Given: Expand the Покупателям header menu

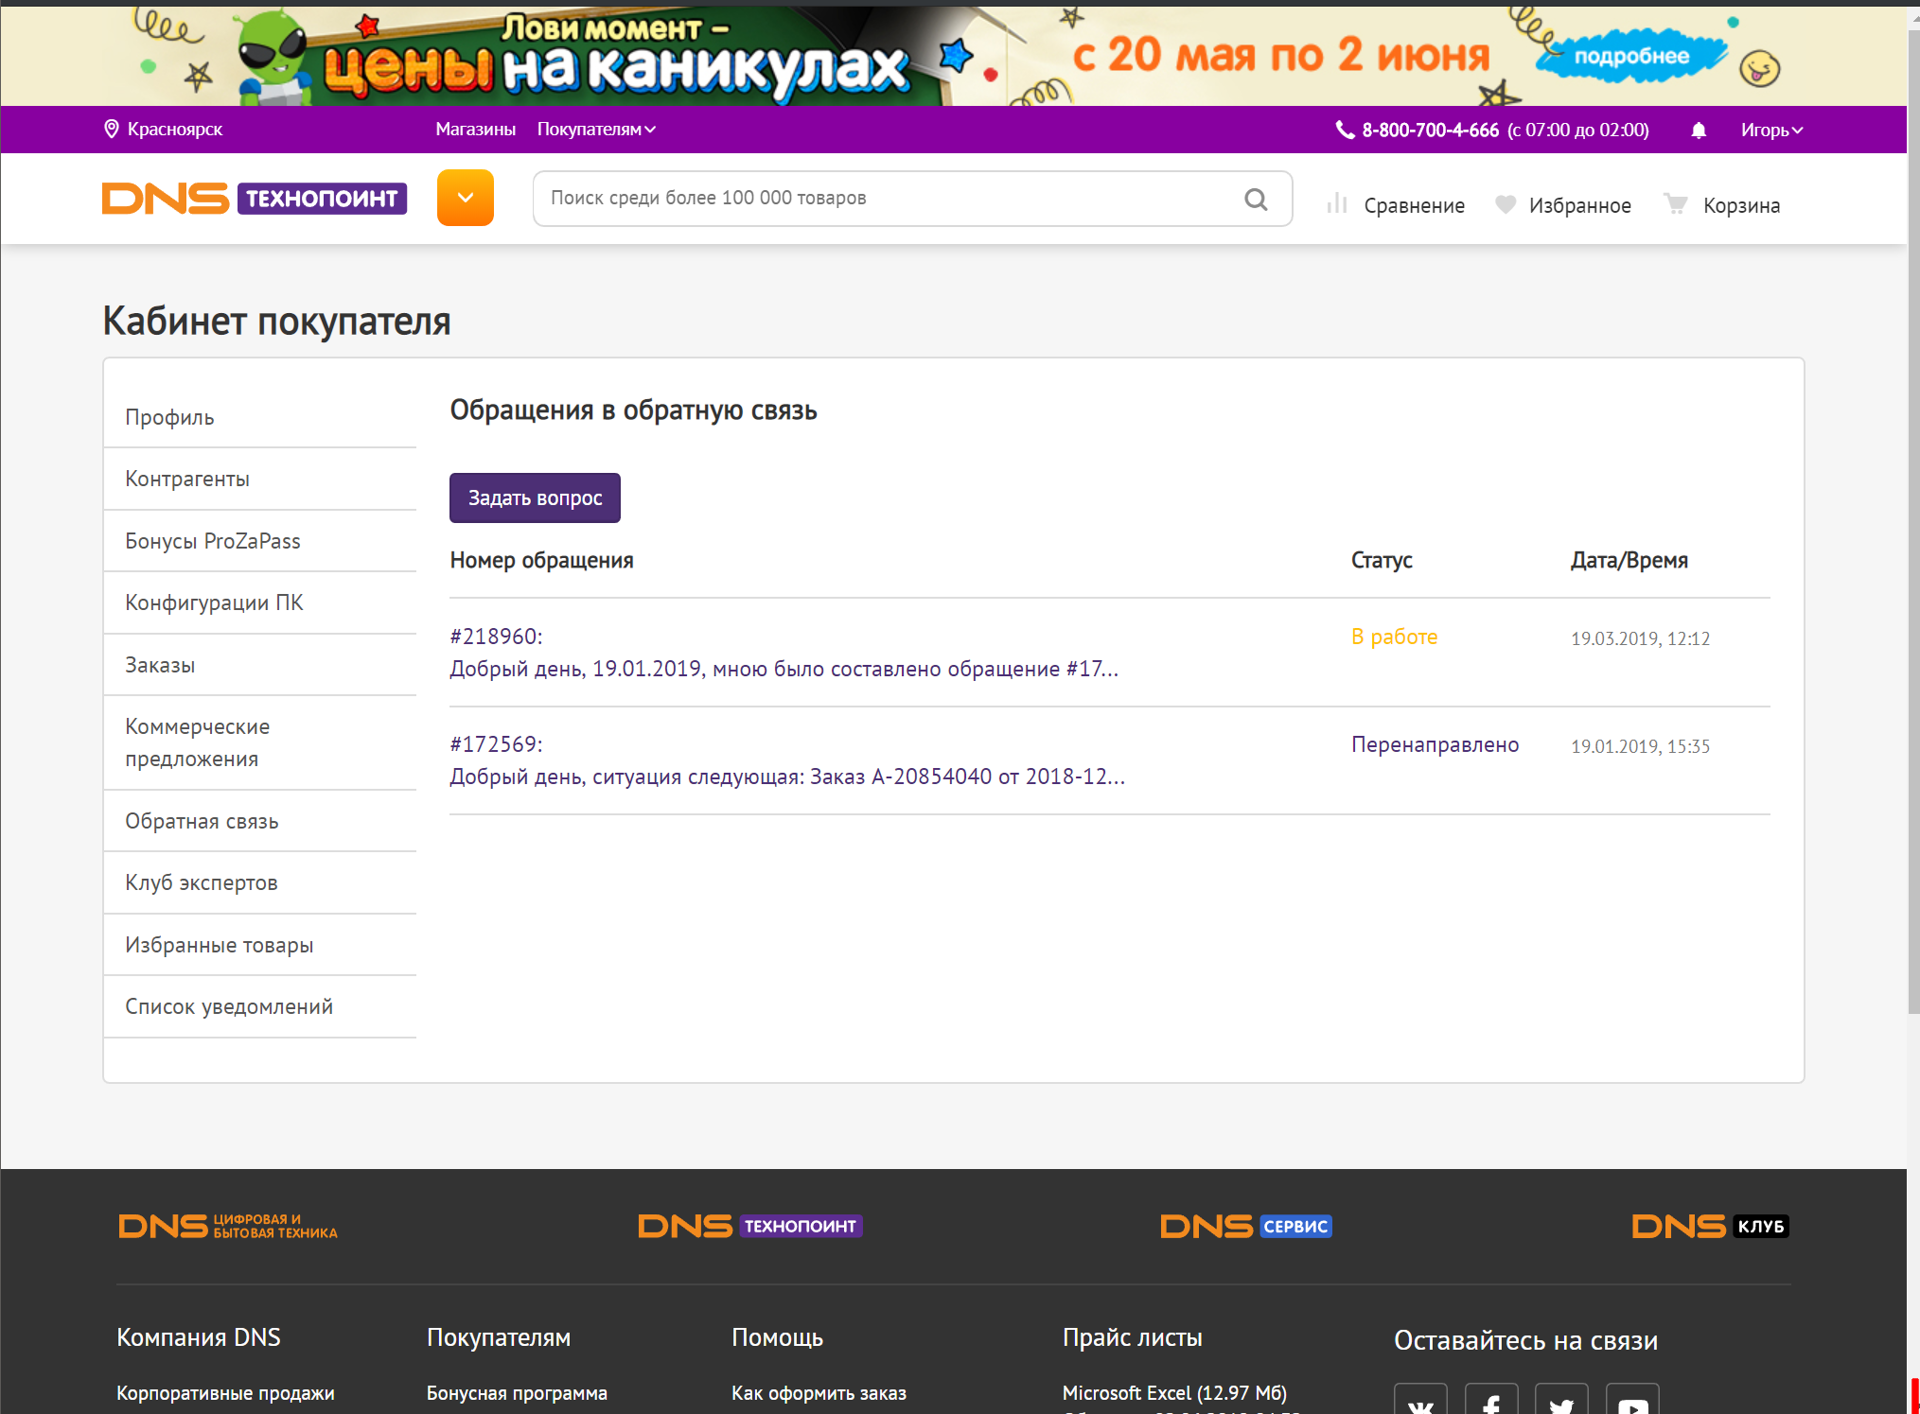Looking at the screenshot, I should (596, 129).
